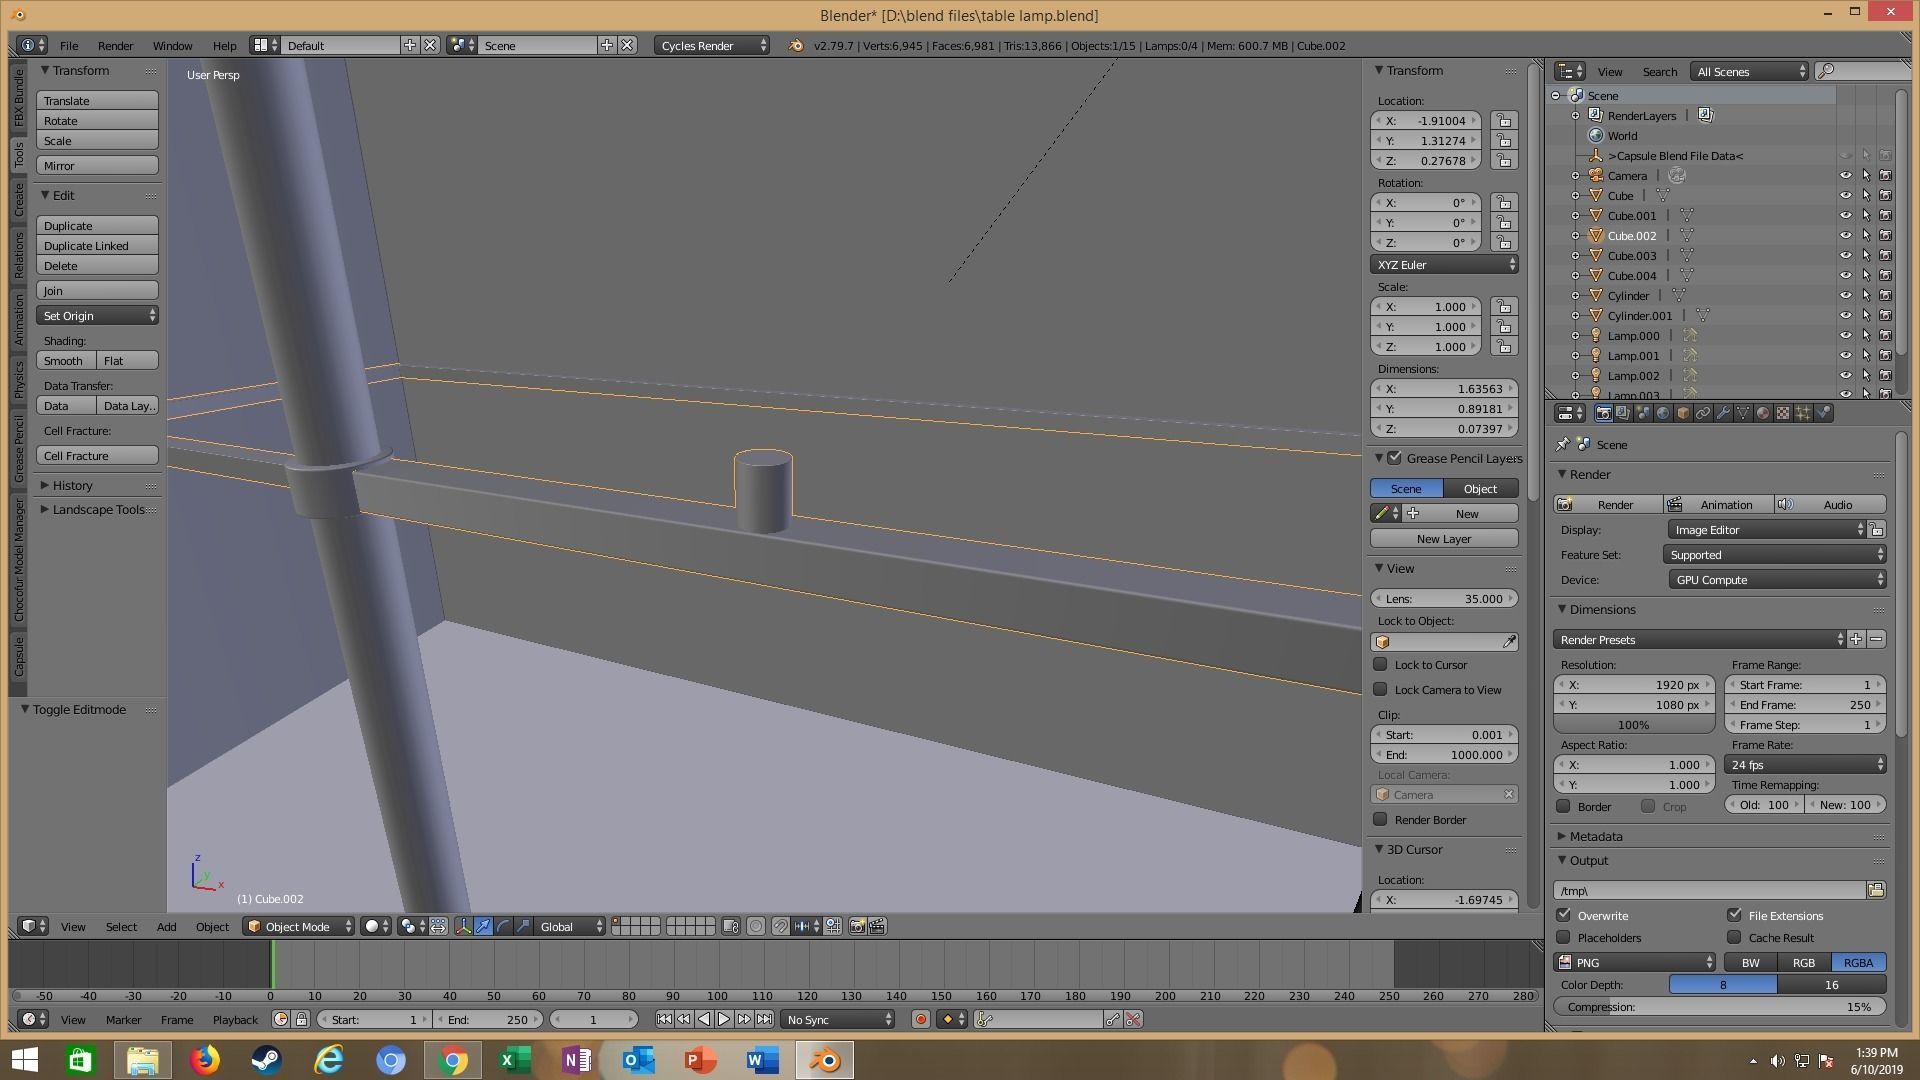Screen dimensions: 1920x1080
Task: Click the Animation render button
Action: 1718,505
